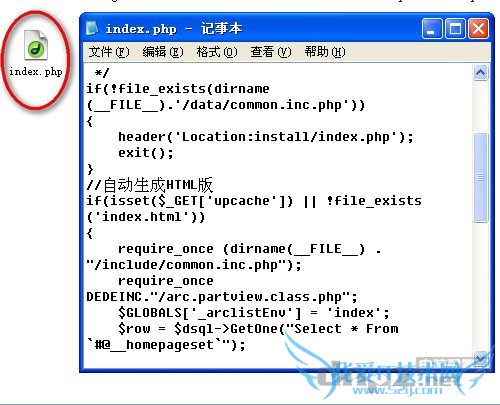Click the Notepad icon in the title bar
Screen dimensions: 500x405
92,29
